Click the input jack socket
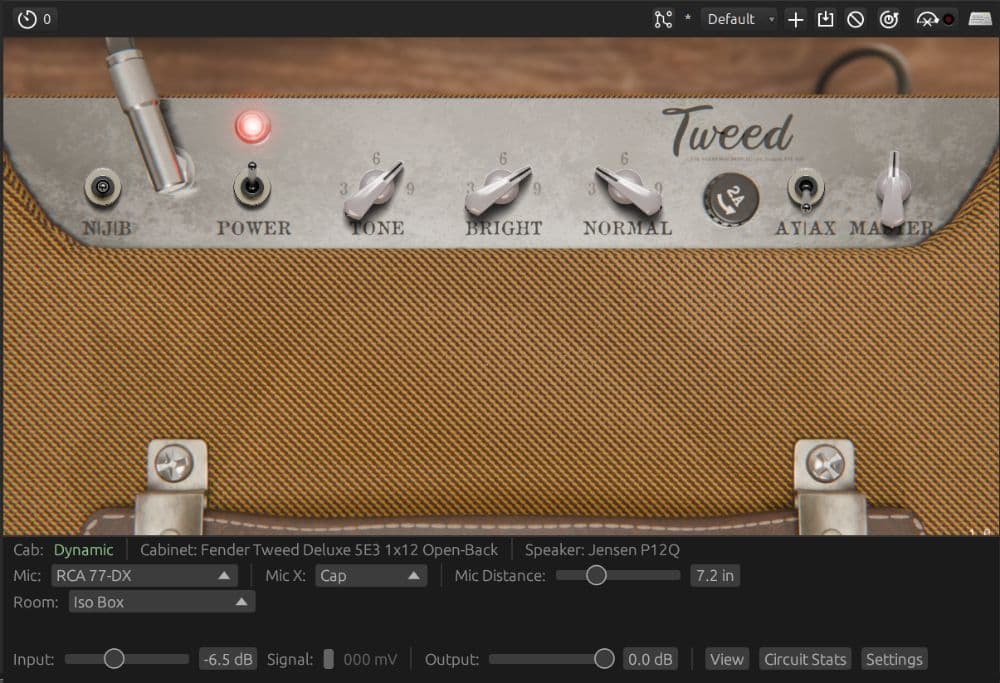This screenshot has height=683, width=1000. tap(102, 187)
